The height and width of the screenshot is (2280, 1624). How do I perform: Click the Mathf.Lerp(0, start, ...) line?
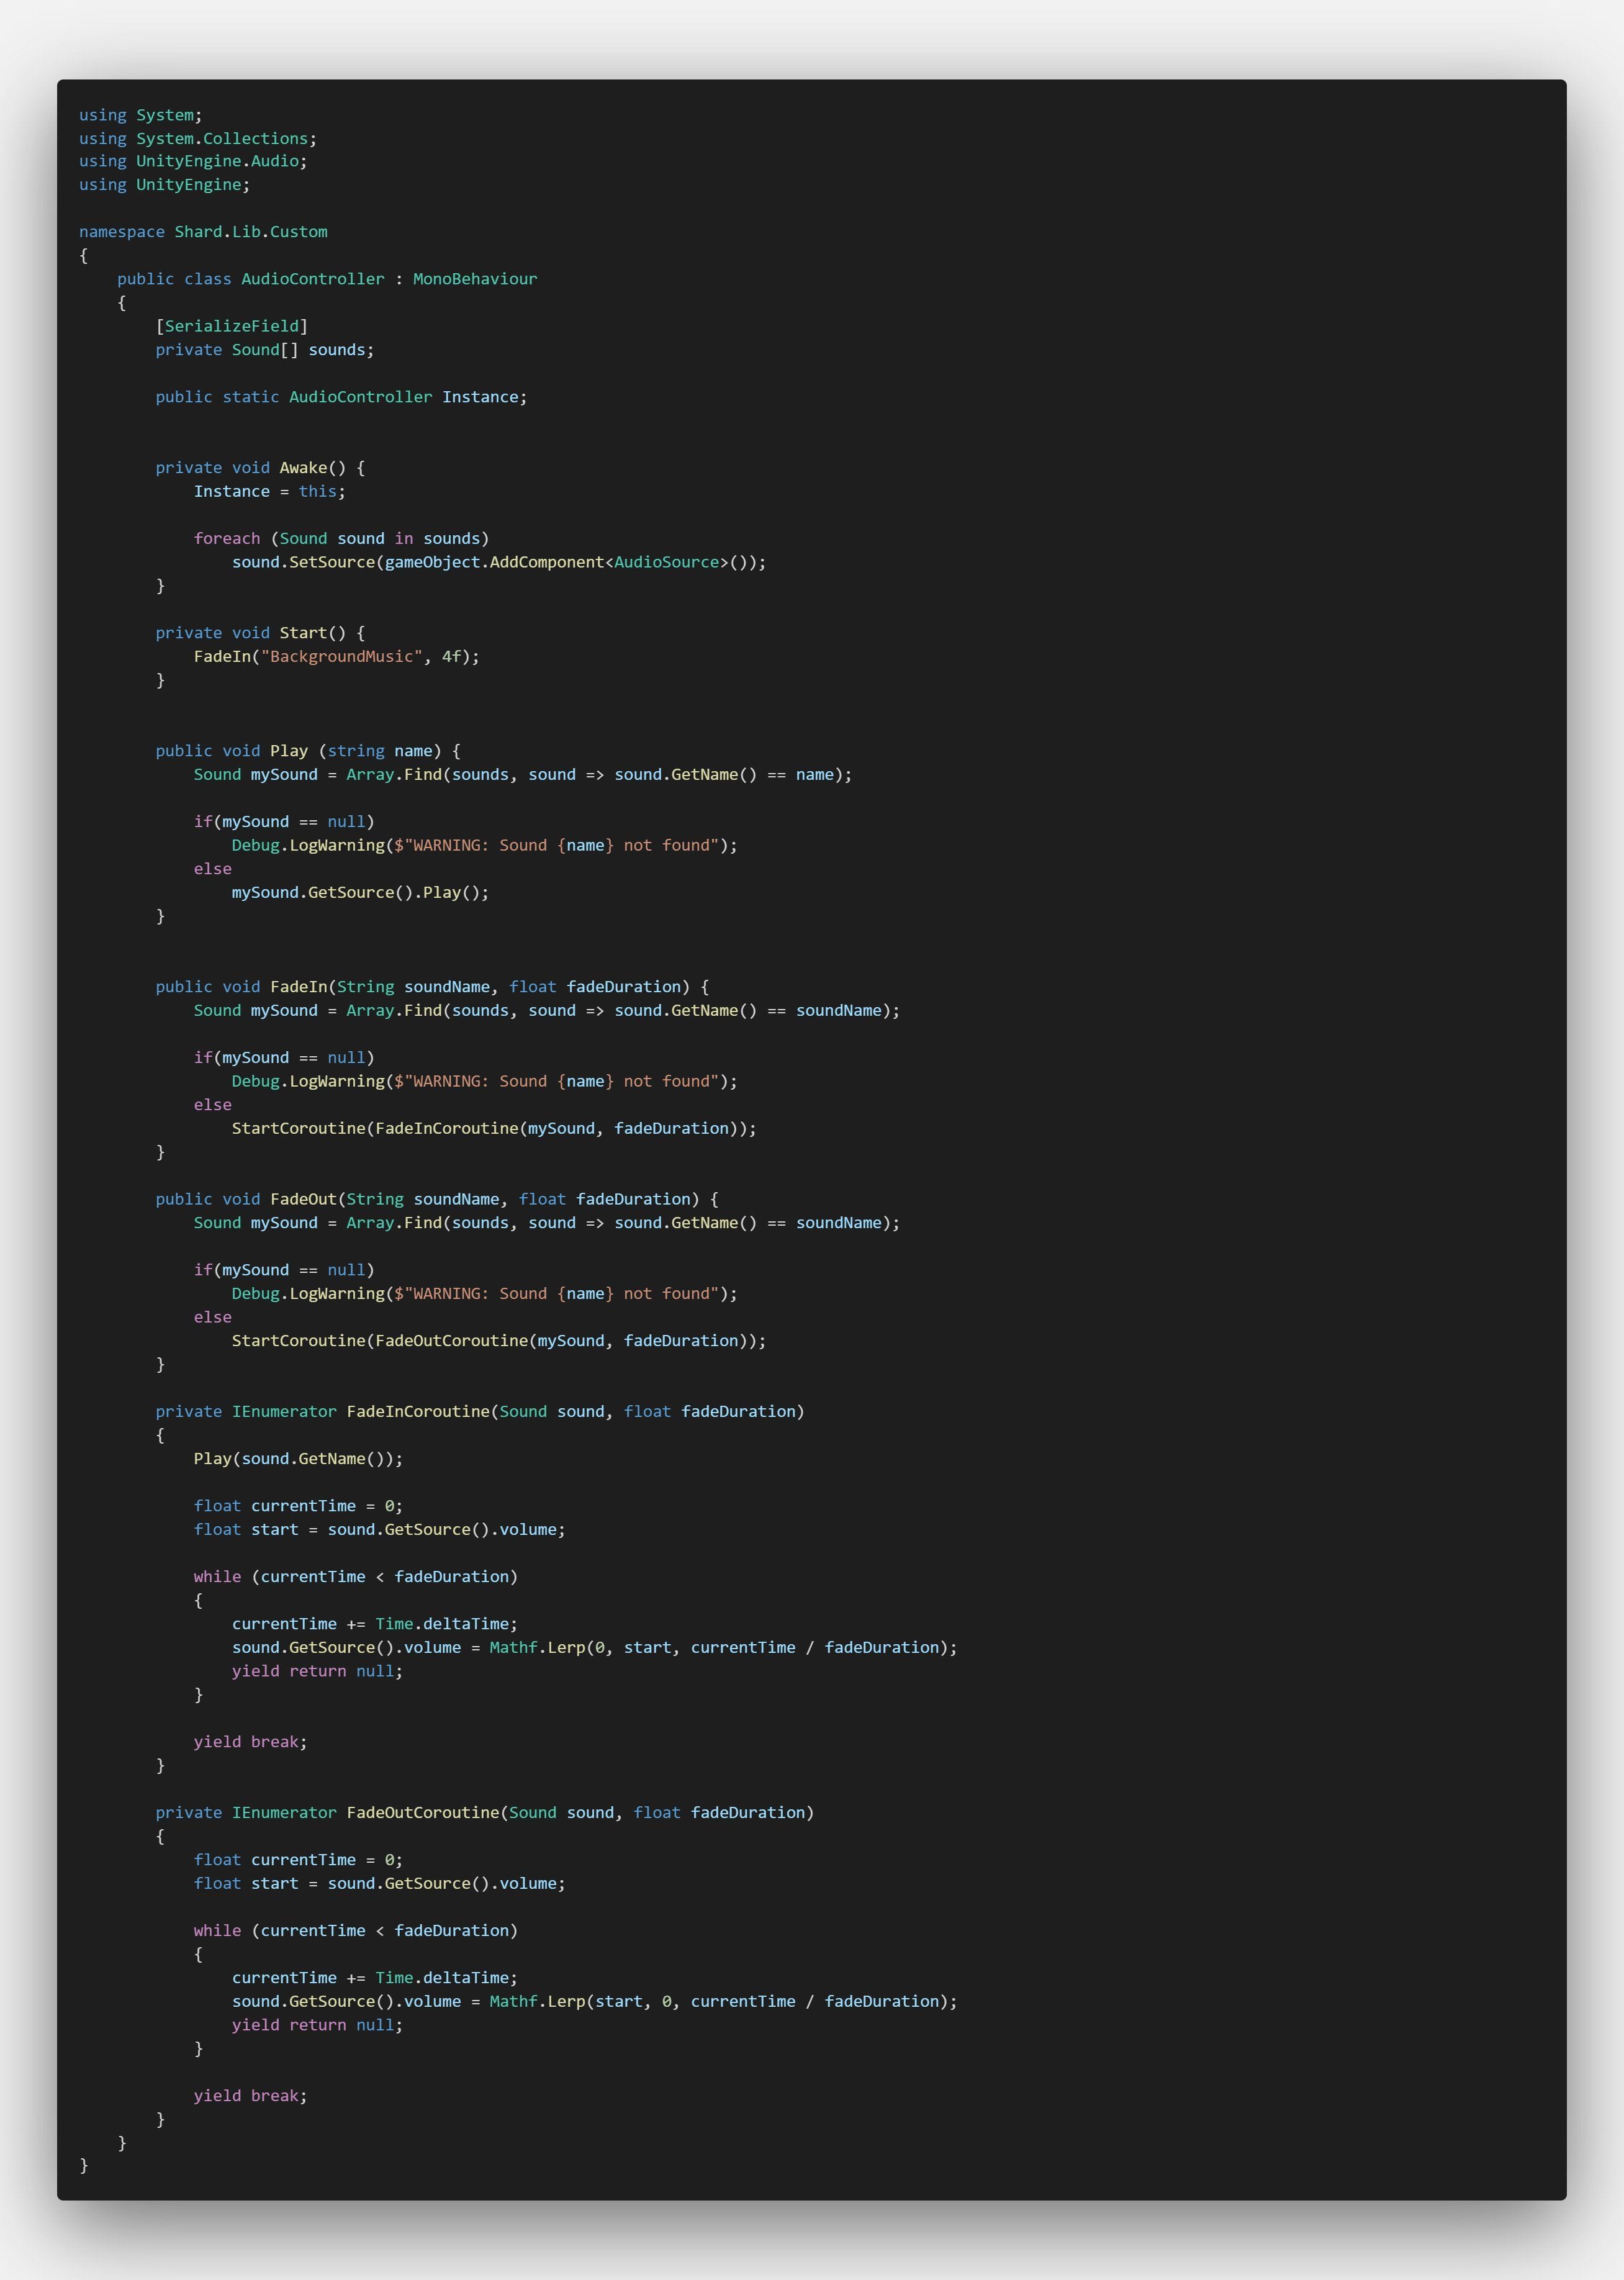[594, 1647]
